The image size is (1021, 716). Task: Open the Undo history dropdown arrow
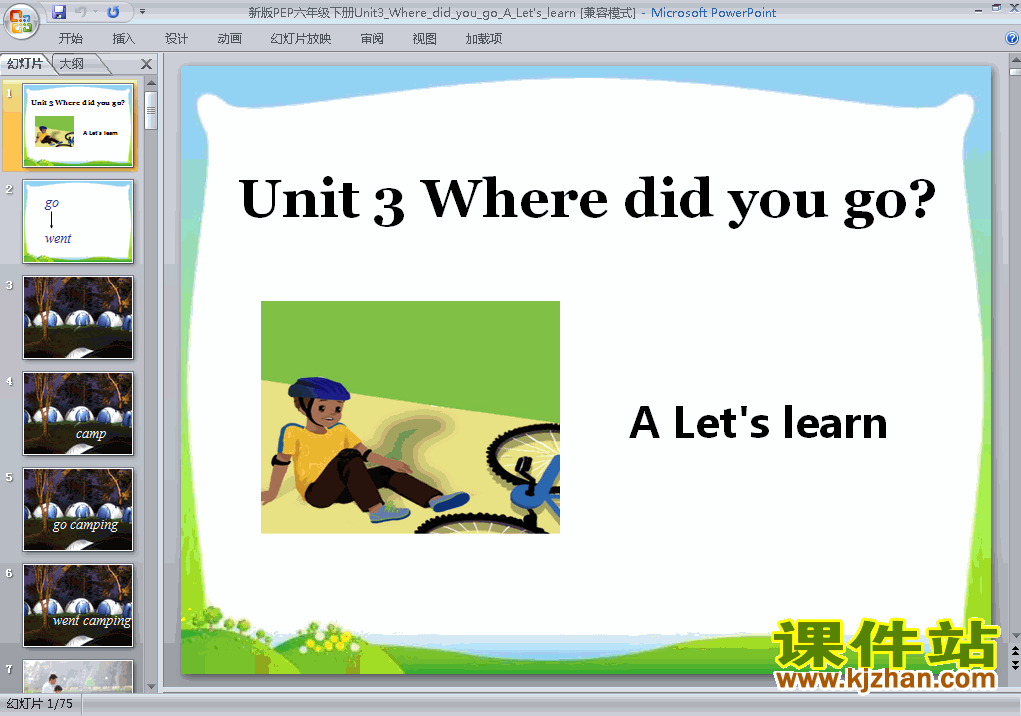coord(95,12)
